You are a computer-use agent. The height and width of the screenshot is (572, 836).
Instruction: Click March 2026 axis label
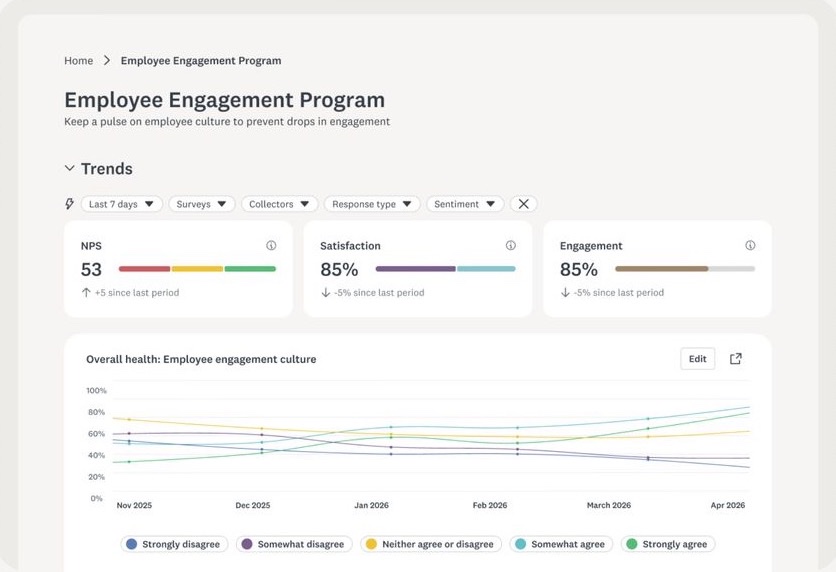pos(609,505)
